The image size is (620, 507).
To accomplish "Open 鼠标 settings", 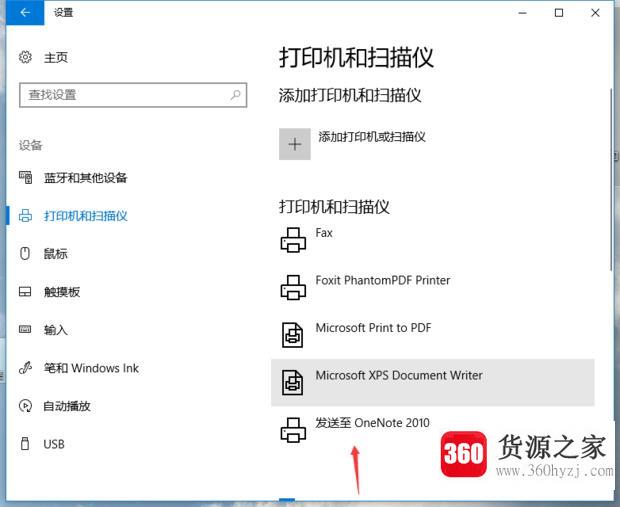I will [55, 254].
